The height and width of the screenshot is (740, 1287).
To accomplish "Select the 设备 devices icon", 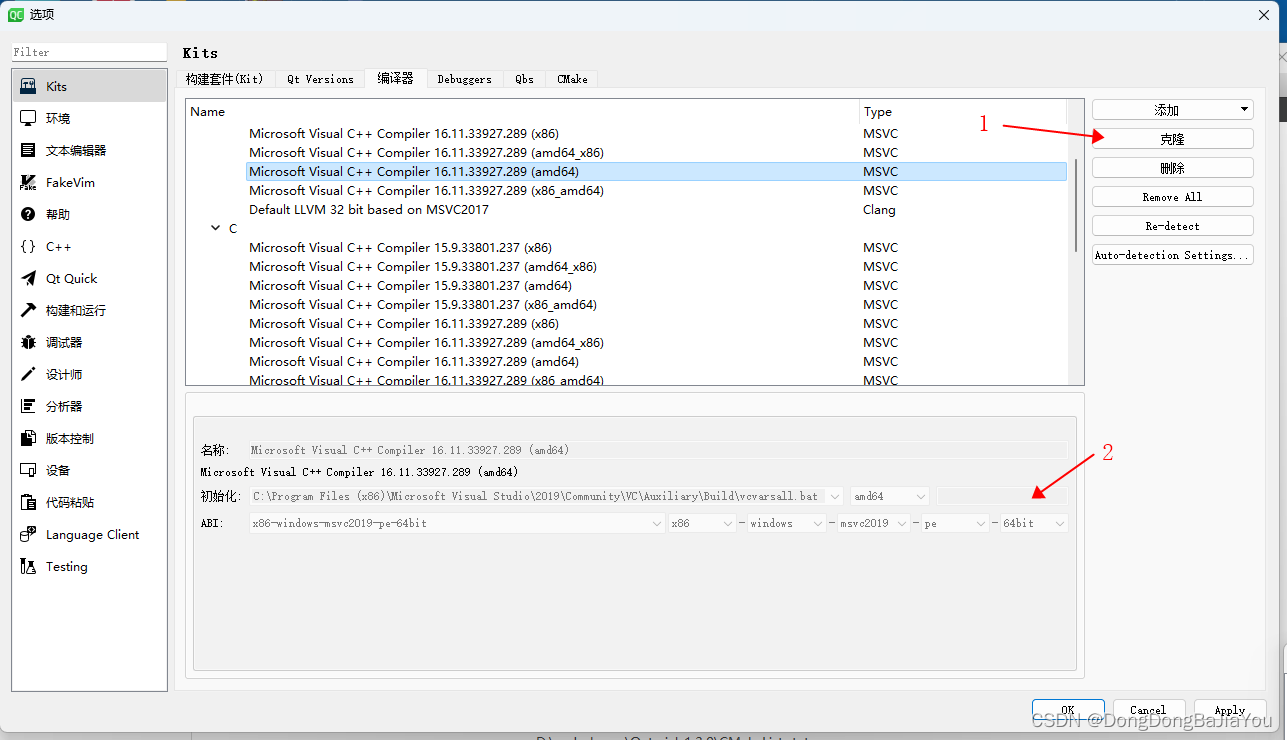I will coord(28,471).
